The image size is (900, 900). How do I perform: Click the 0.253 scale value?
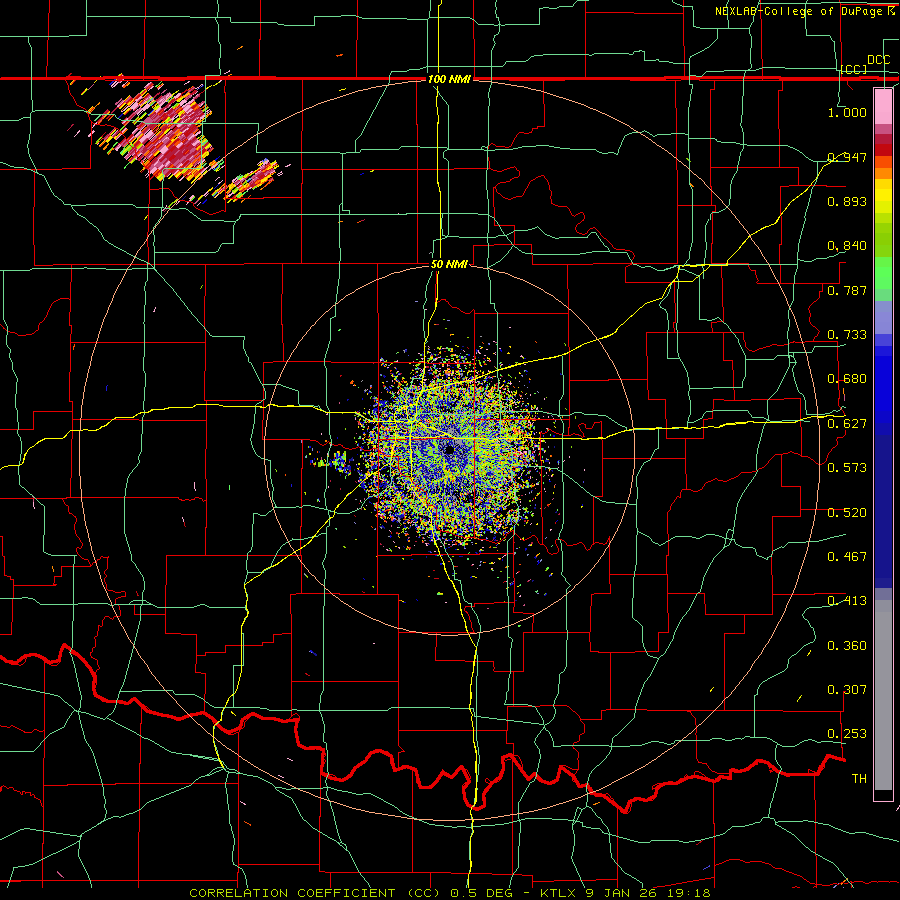(x=847, y=734)
